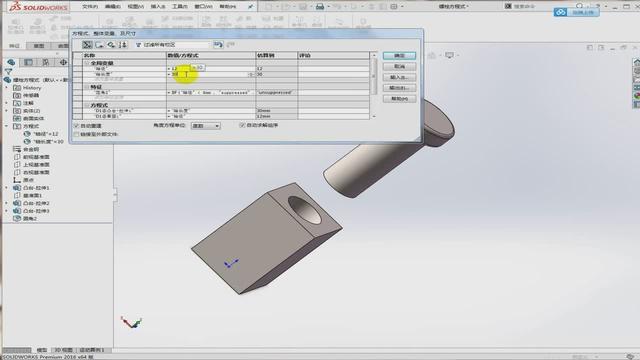Collapse the Global Variables section in dialog

[x=87, y=63]
